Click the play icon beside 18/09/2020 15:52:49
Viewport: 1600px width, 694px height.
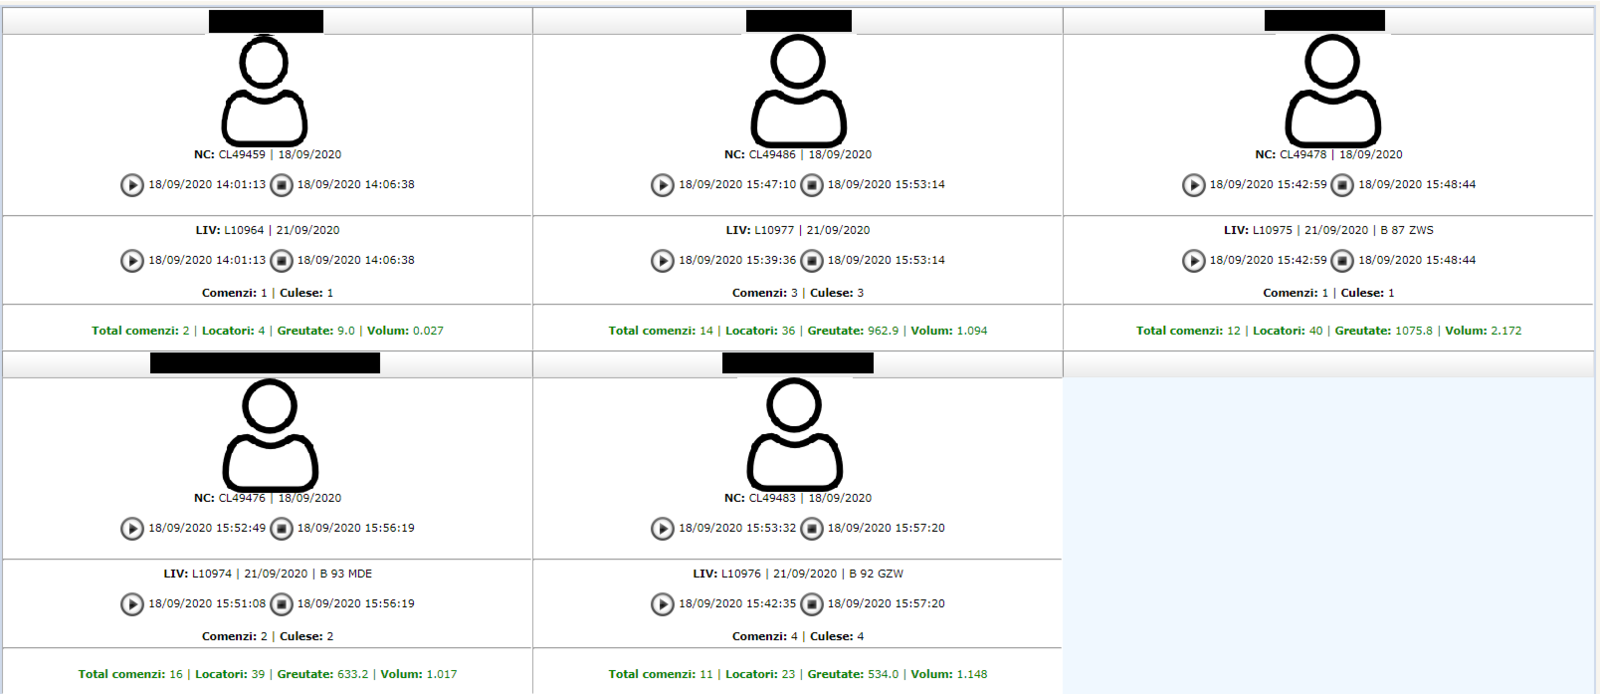(132, 529)
